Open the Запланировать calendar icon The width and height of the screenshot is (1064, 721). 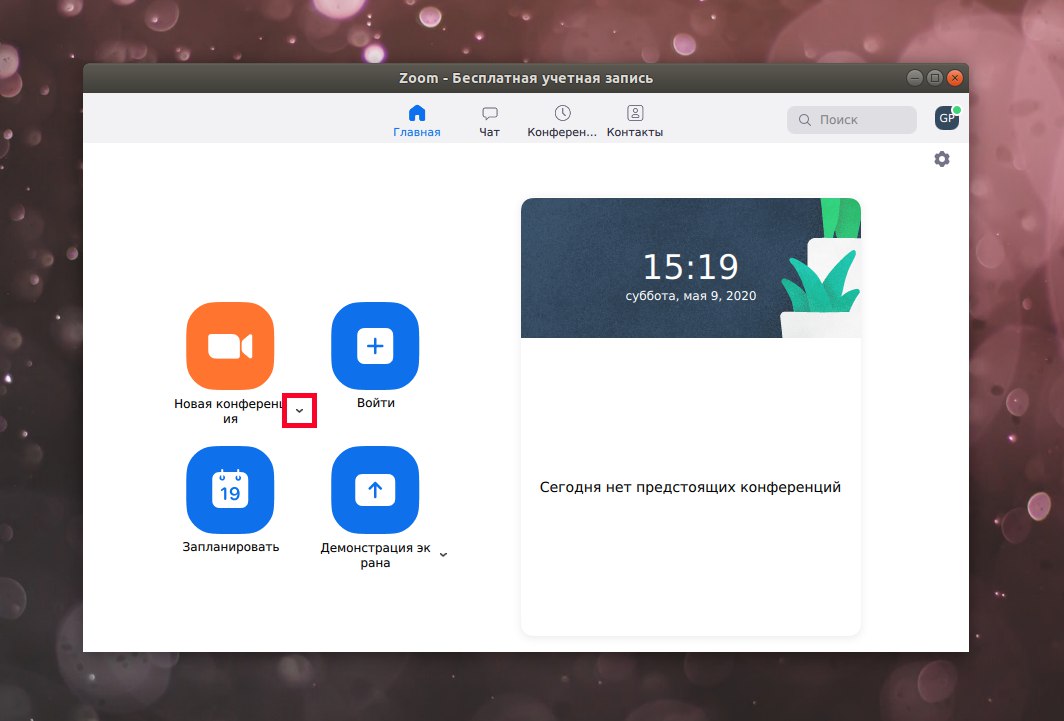(x=230, y=490)
